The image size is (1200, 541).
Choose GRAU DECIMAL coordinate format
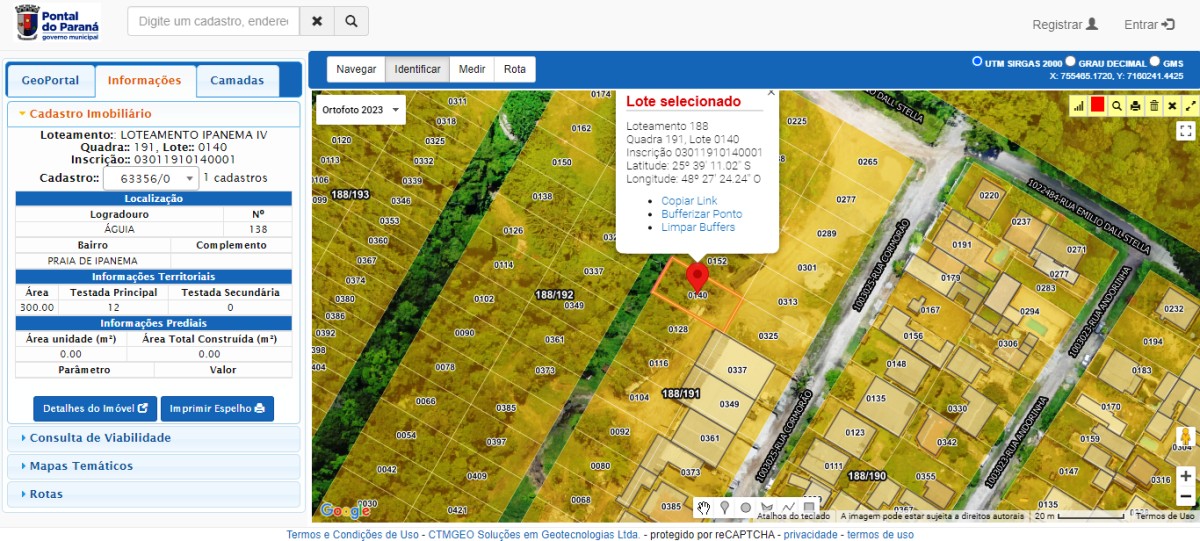point(1071,62)
